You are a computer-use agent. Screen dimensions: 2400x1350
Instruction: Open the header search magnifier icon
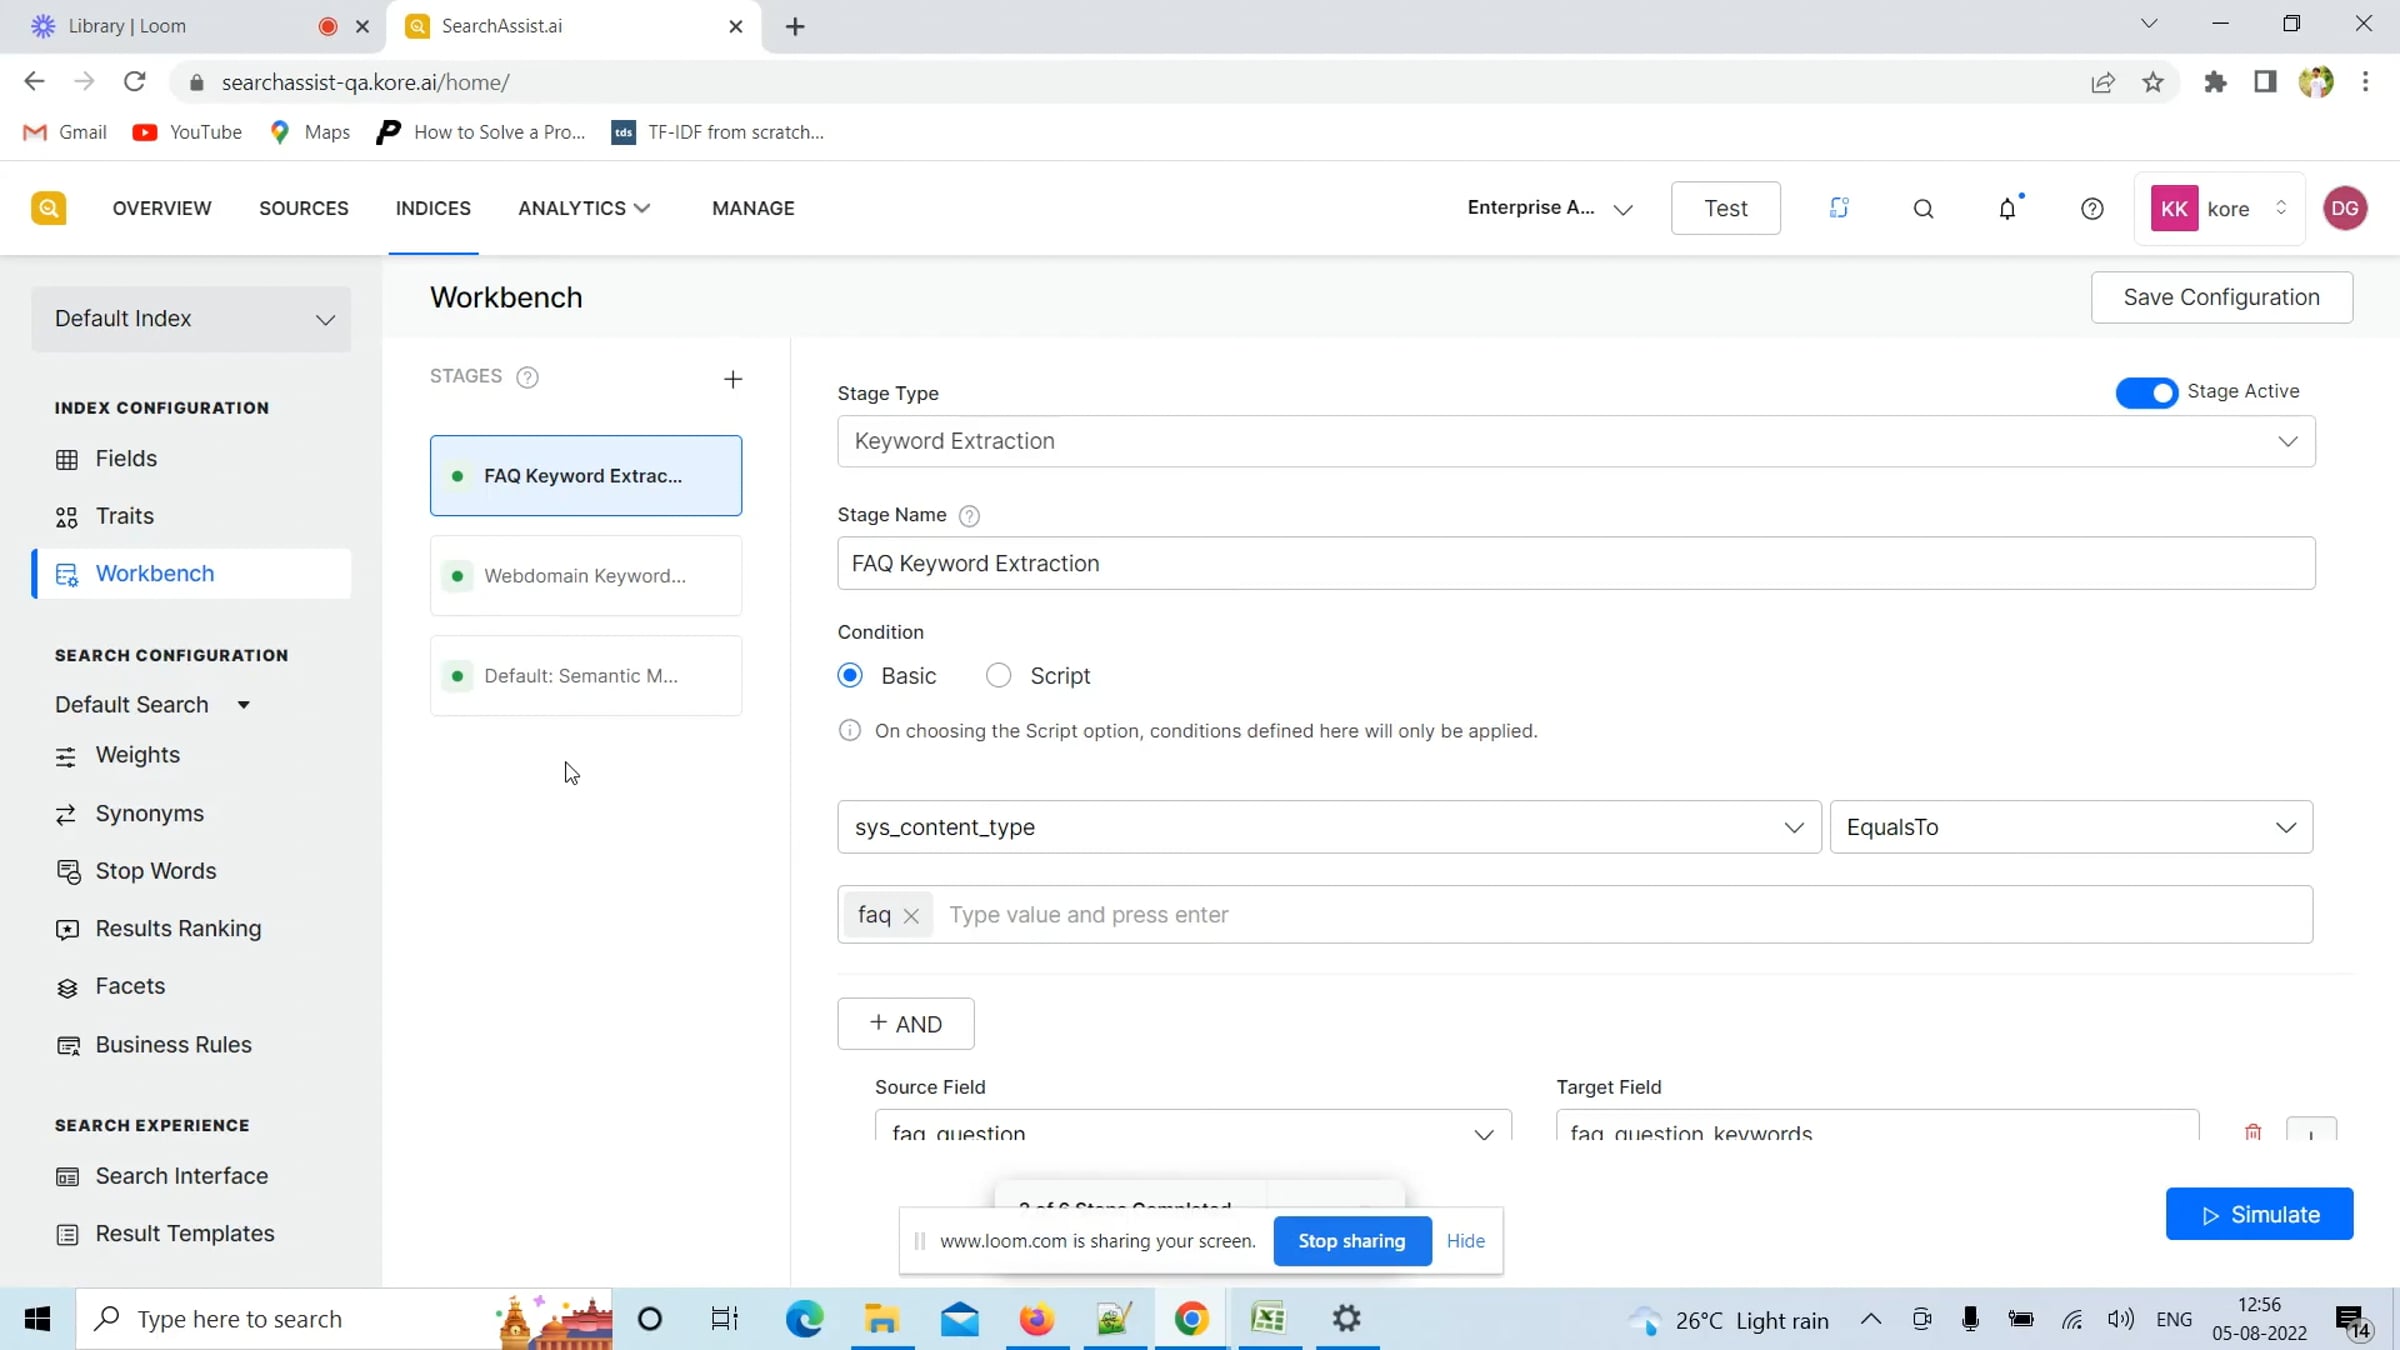1923,209
